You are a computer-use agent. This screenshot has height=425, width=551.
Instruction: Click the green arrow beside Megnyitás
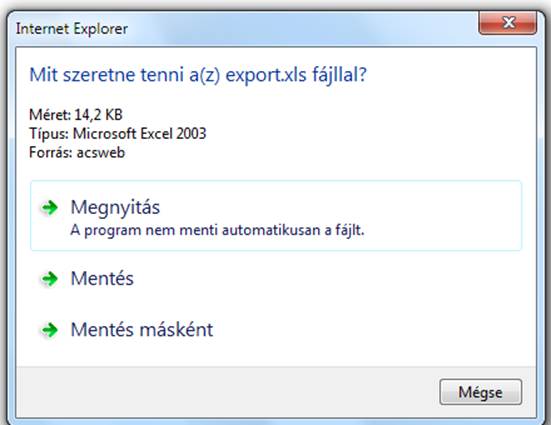tap(49, 208)
